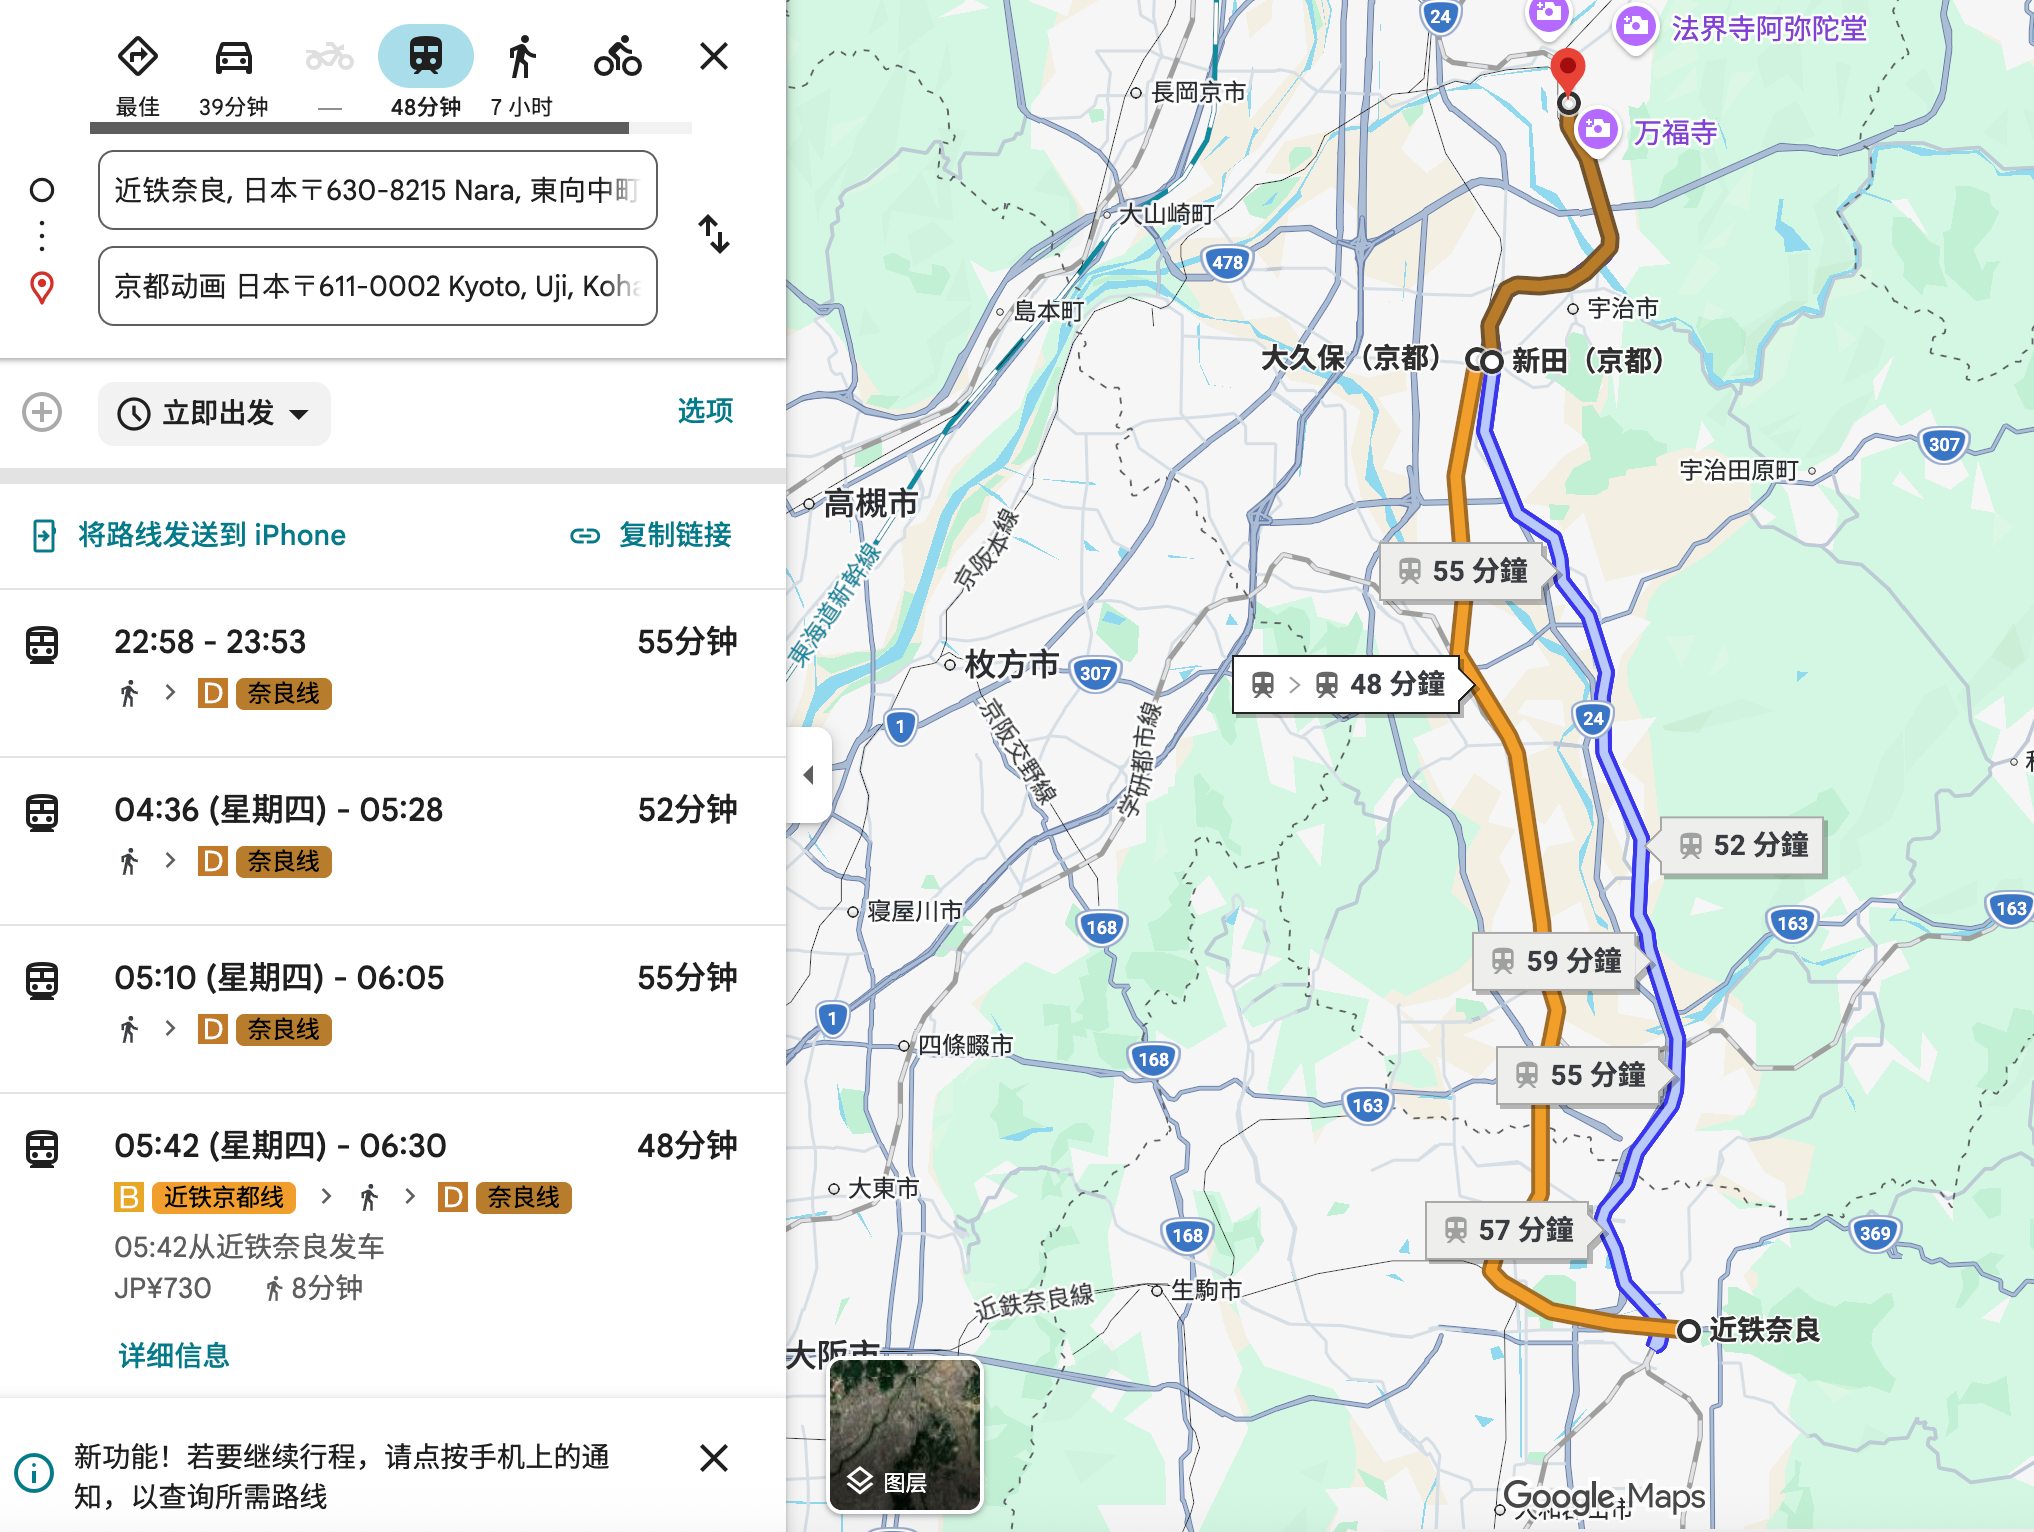Screen dimensions: 2034x1532
Task: Click the copy link chain icon
Action: [585, 536]
